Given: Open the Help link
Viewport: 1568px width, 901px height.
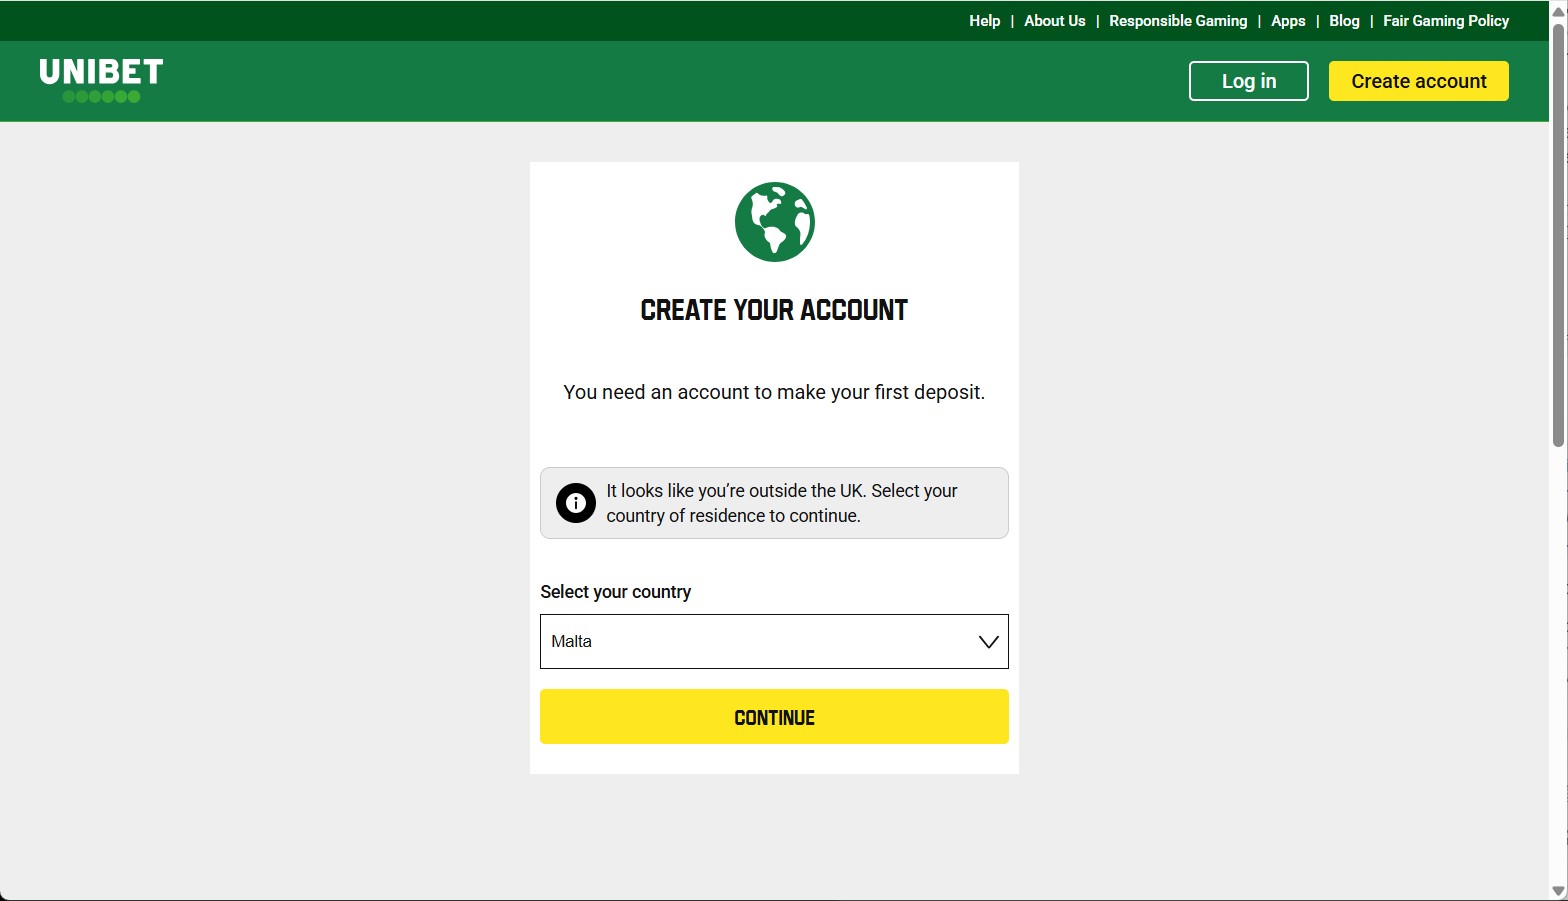Looking at the screenshot, I should tap(985, 21).
